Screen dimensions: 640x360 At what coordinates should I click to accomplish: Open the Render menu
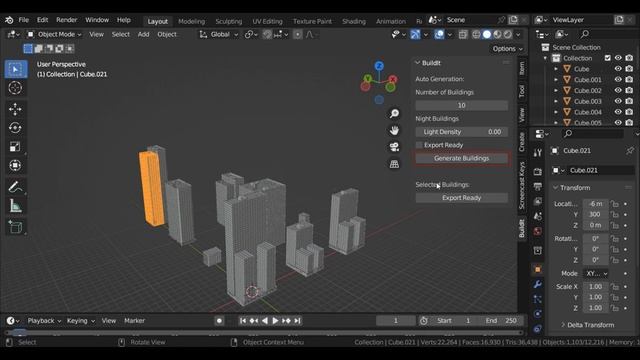67,20
